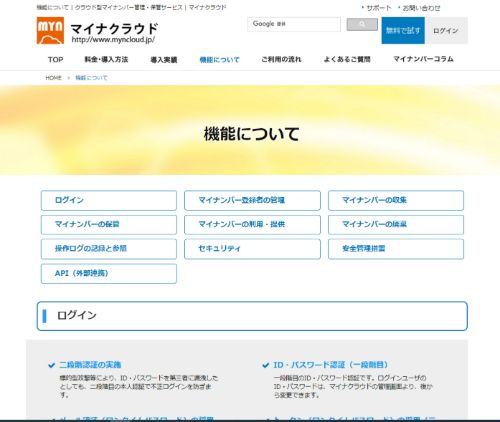Jump to マイナンバー登録者の管理 section
Screen dimensions: 500x422
tap(252, 200)
